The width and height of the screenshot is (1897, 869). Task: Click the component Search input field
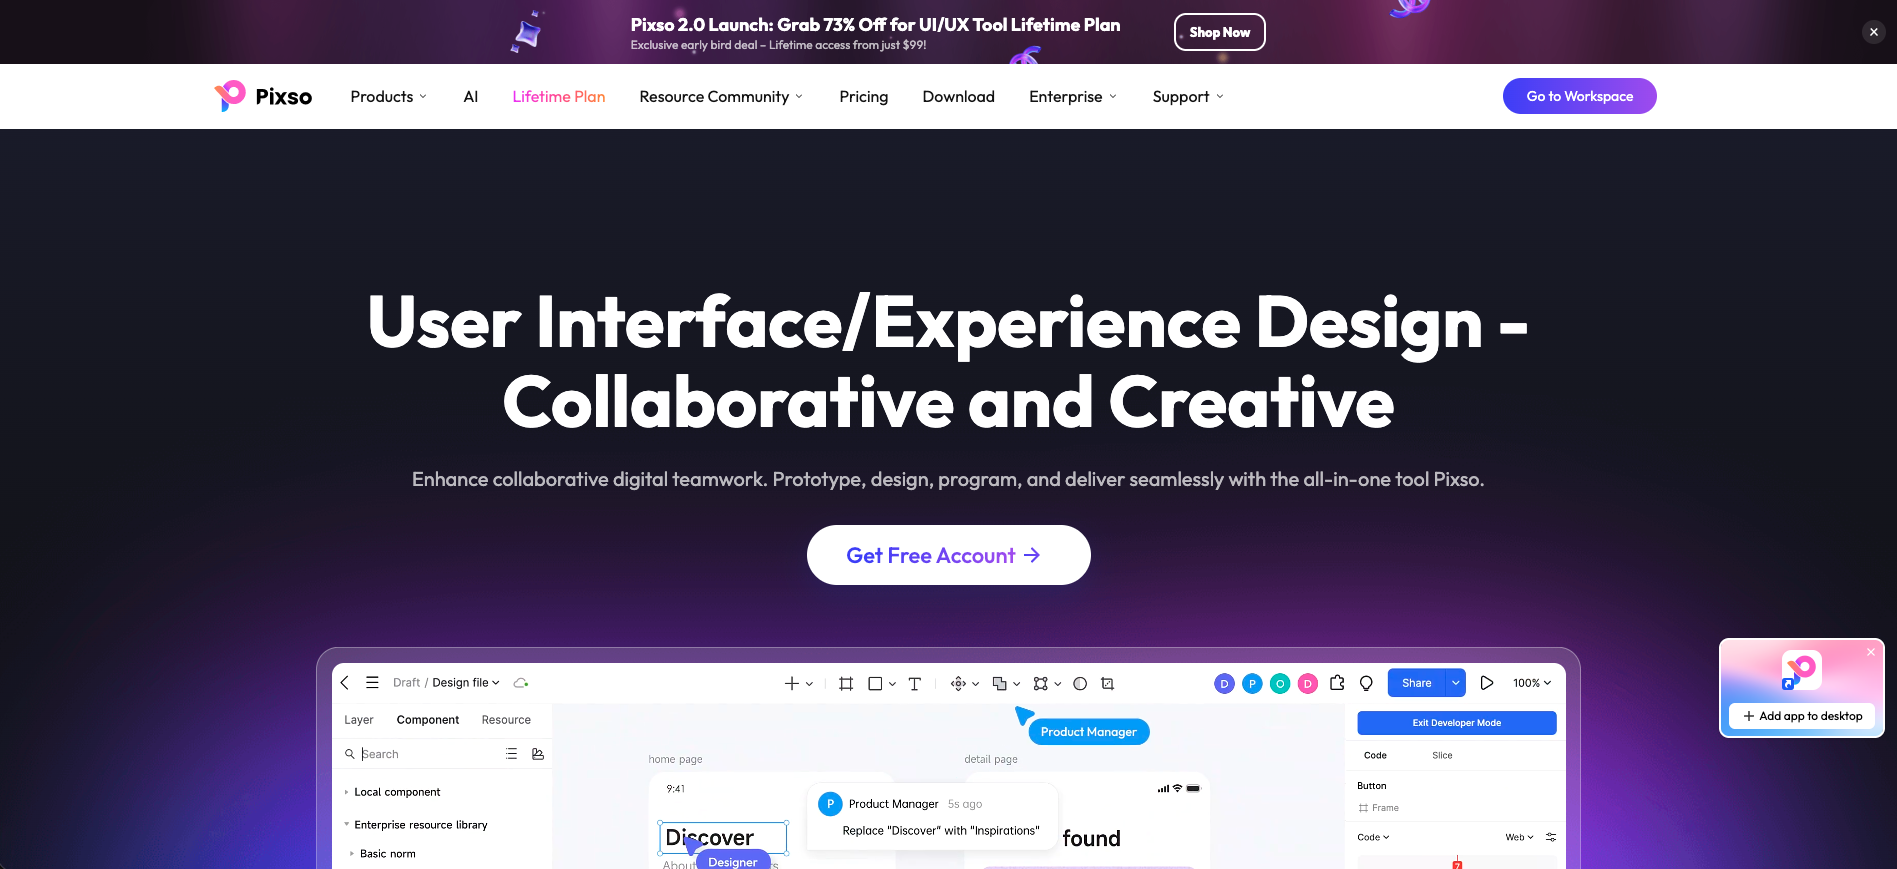click(425, 754)
